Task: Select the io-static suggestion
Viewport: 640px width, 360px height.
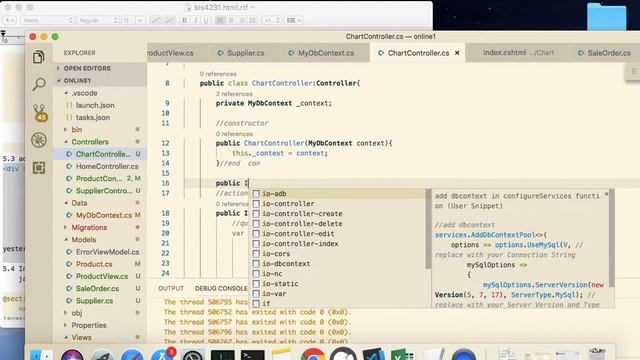Action: (x=339, y=284)
